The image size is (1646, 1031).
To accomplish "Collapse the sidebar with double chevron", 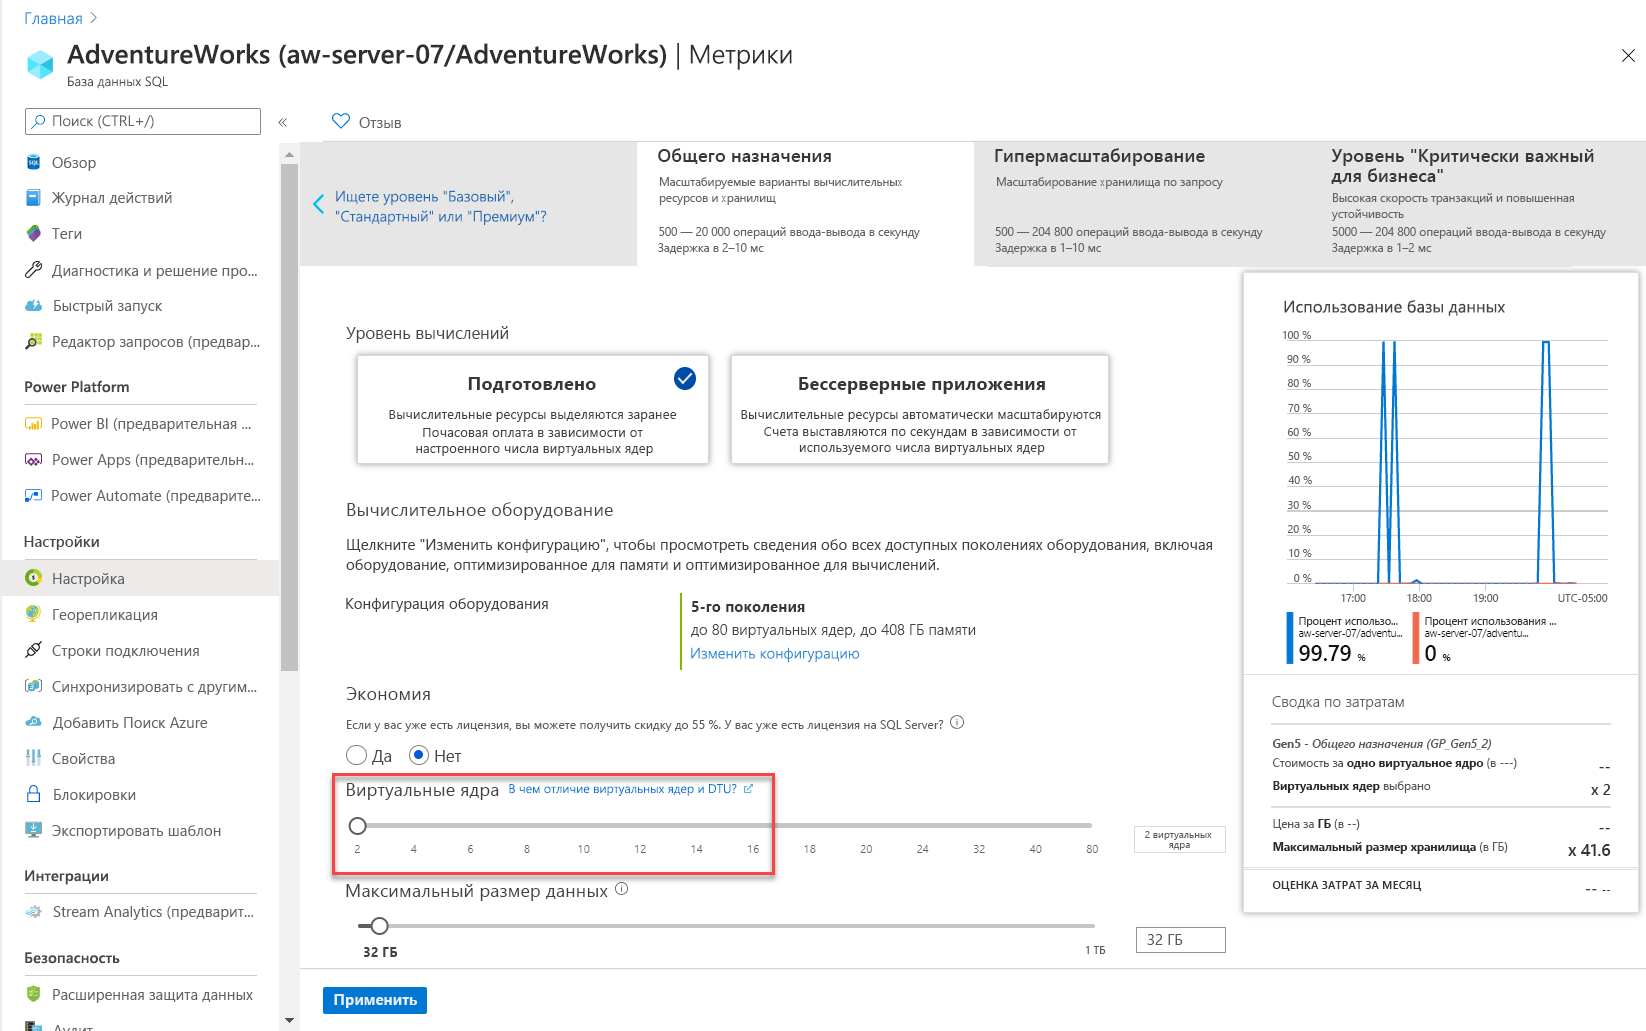I will (x=283, y=122).
